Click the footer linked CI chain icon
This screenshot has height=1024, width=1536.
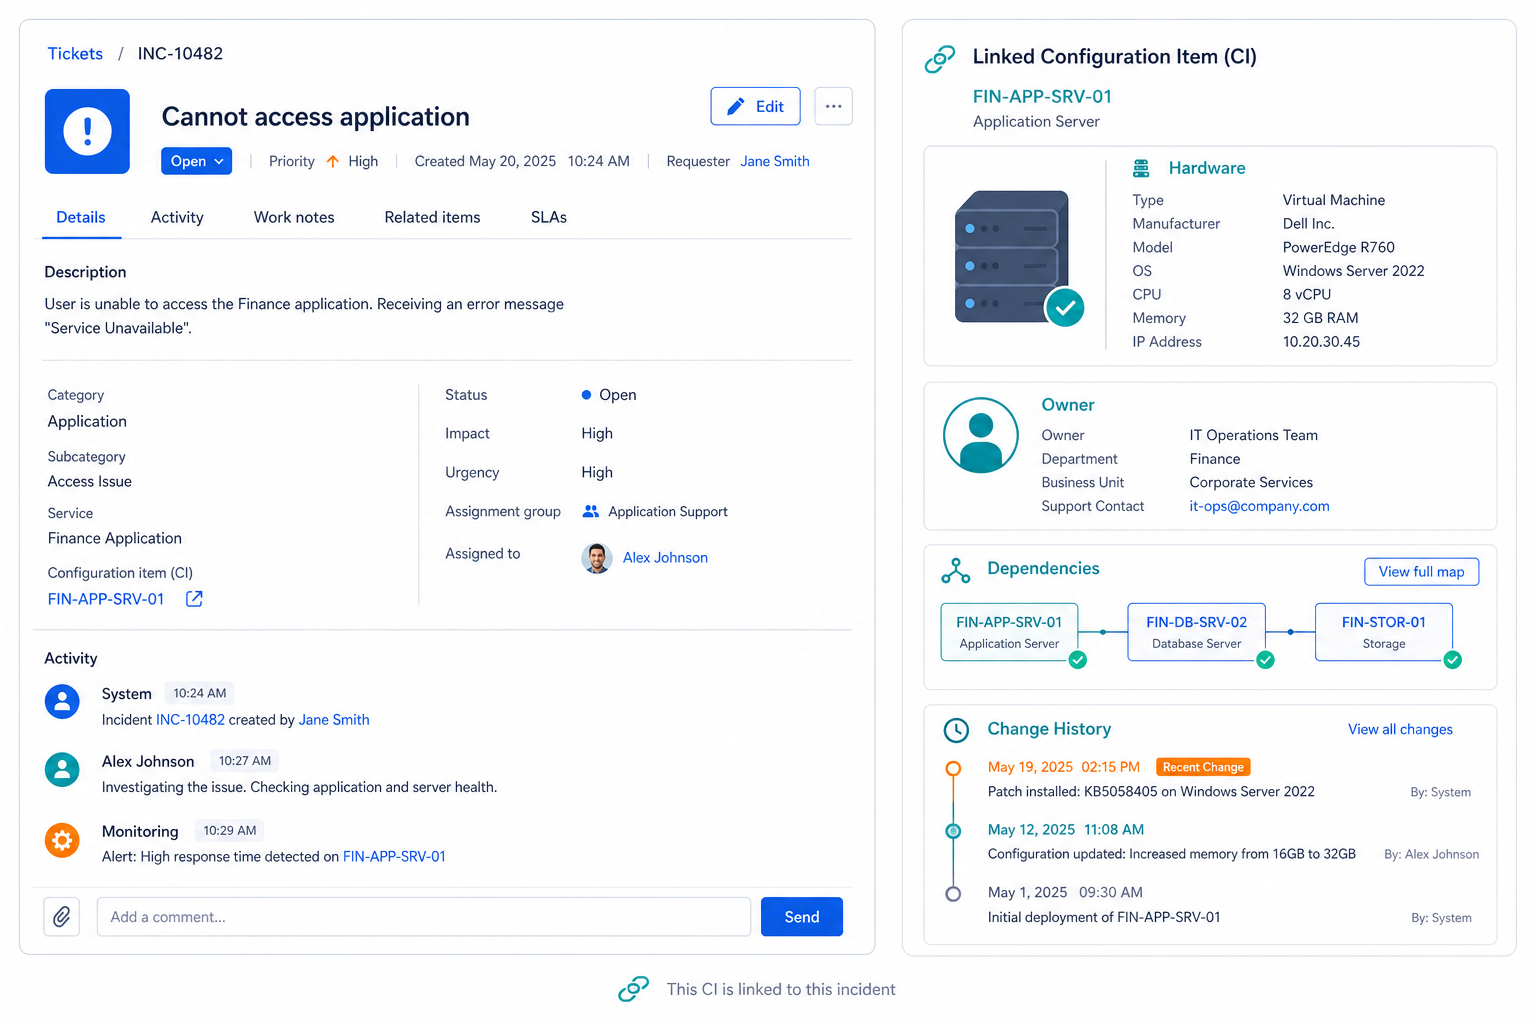634,990
